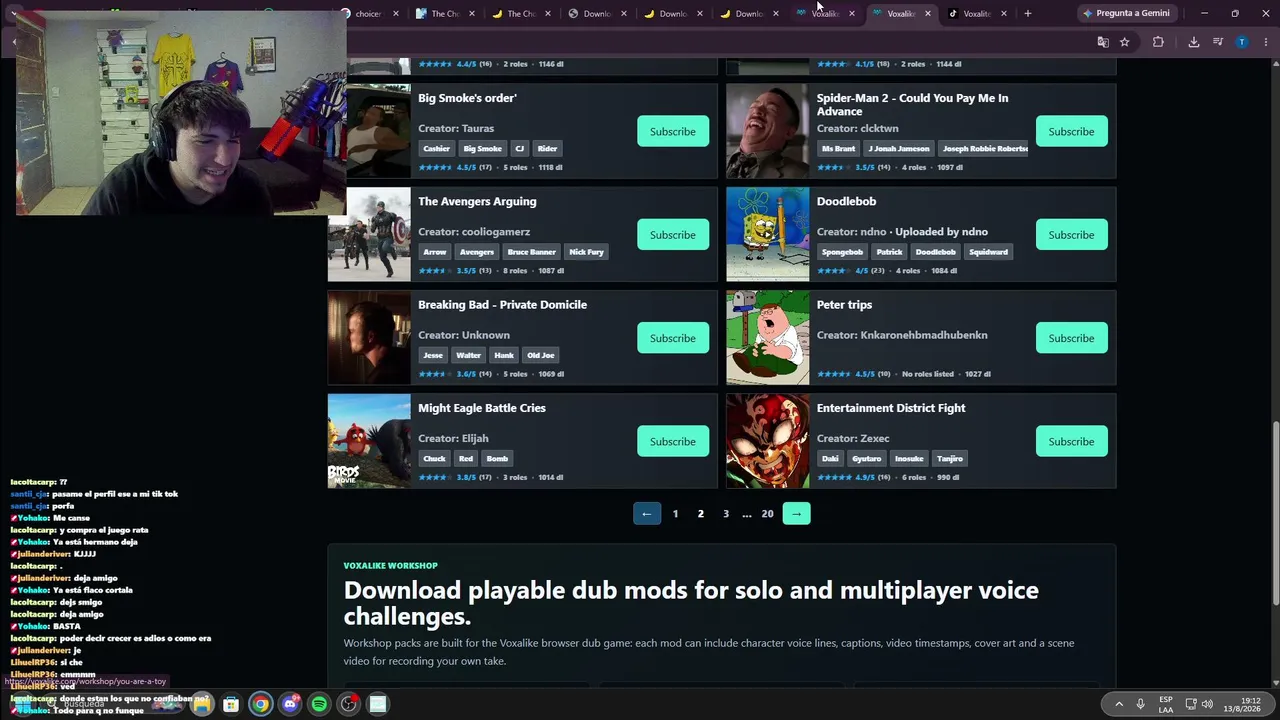Click the J Jonah Jameson role tag
Image resolution: width=1280 pixels, height=720 pixels.
(899, 149)
